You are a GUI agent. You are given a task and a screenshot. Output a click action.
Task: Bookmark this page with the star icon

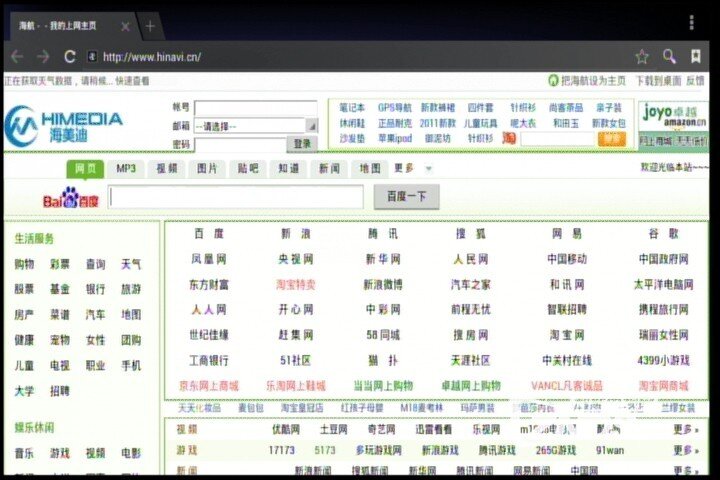pyautogui.click(x=641, y=57)
